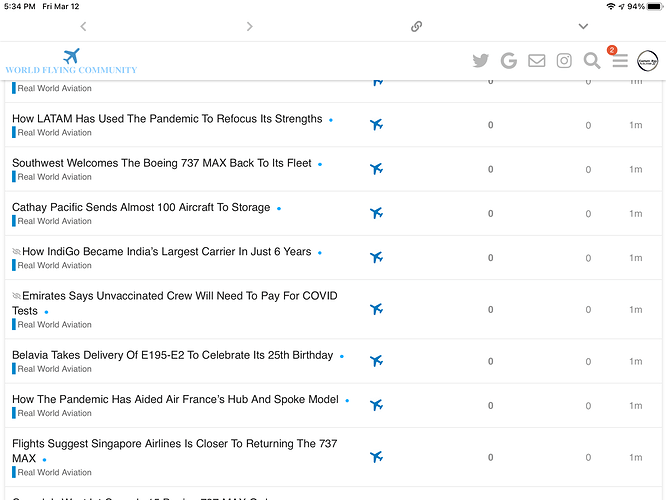Open the 1m activity time of Belavia topic
The height and width of the screenshot is (500, 666).
pyautogui.click(x=635, y=361)
